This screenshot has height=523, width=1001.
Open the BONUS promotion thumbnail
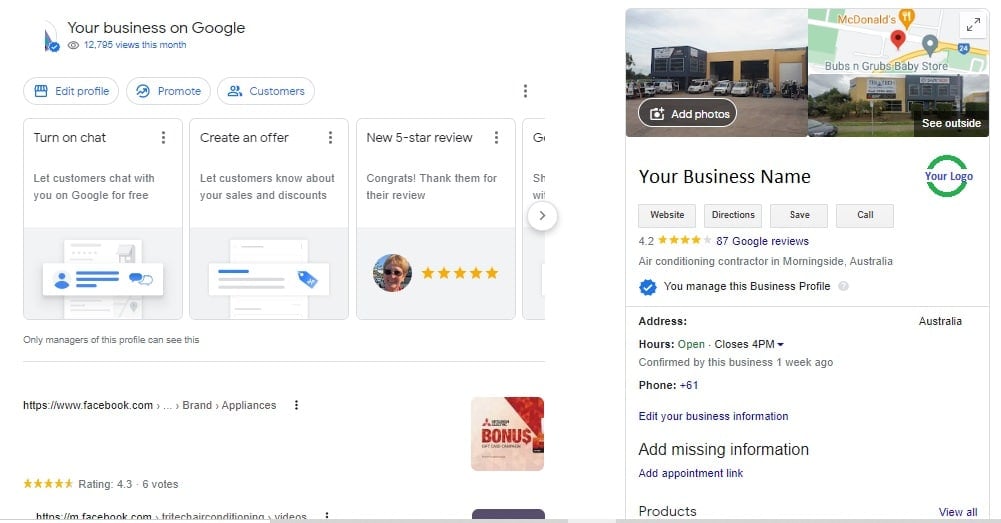[x=508, y=434]
